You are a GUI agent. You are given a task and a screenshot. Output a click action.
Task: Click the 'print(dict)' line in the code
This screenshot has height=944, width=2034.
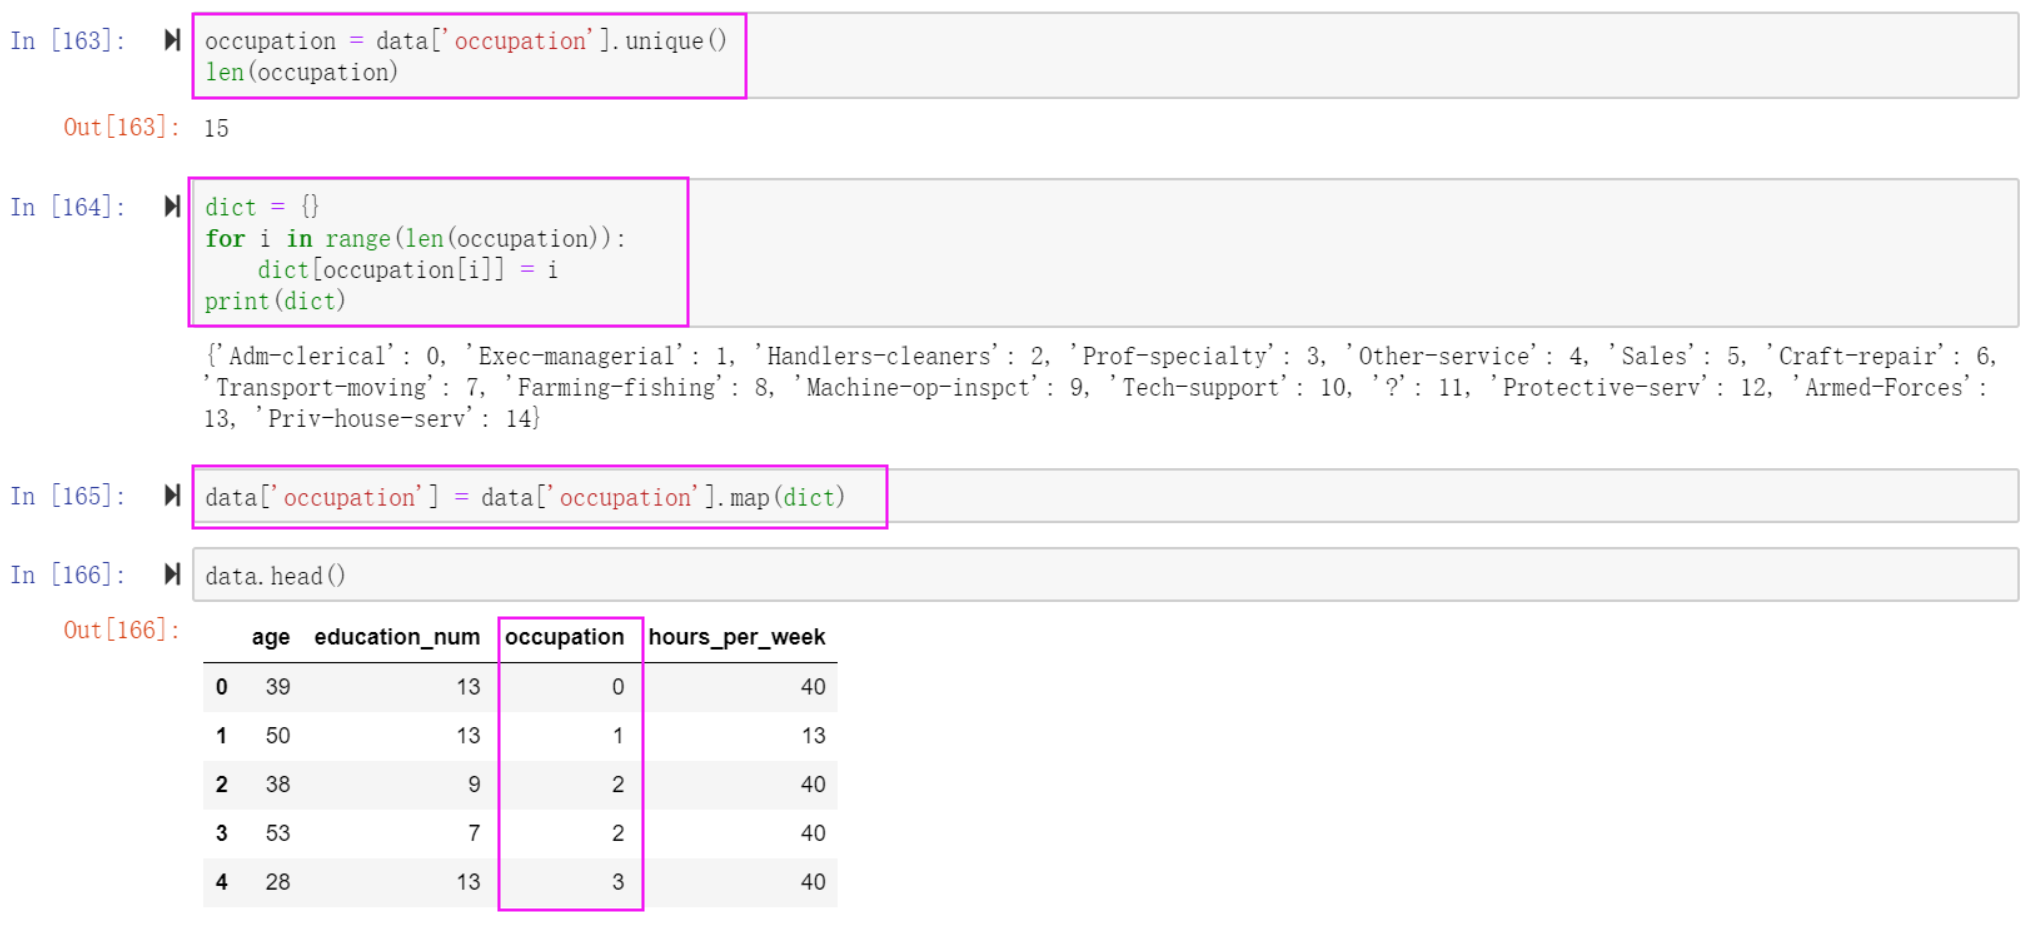pos(275,301)
